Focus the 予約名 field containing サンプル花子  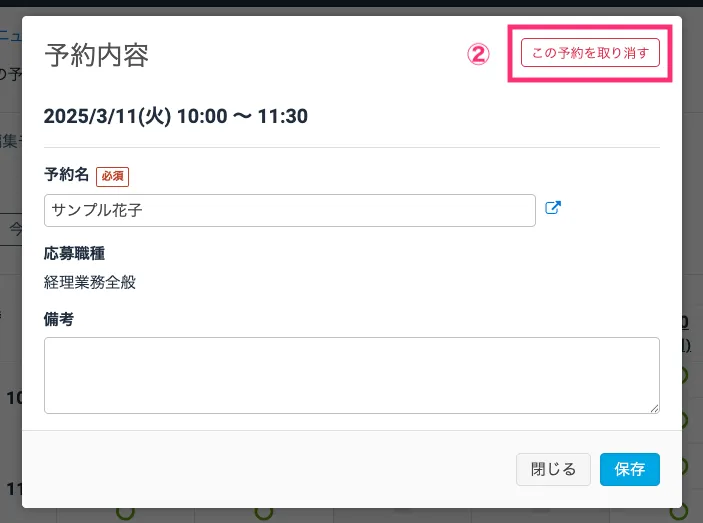[290, 210]
